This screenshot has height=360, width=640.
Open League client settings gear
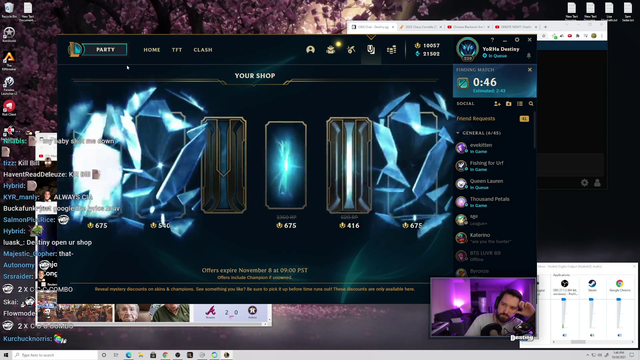pos(517,40)
